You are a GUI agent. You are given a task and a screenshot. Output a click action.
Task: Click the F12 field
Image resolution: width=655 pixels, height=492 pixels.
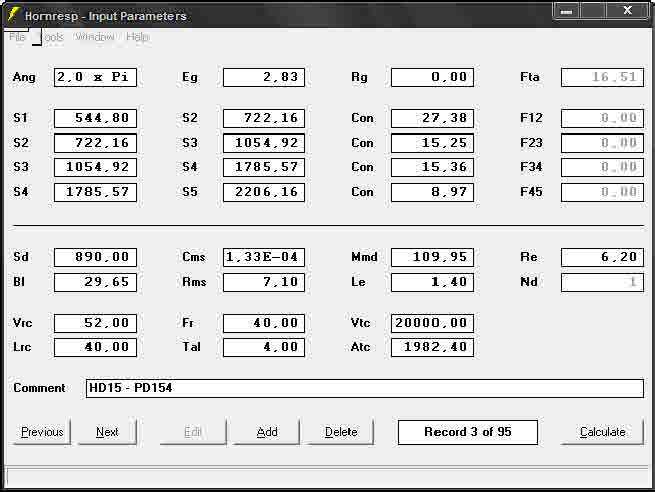point(602,118)
